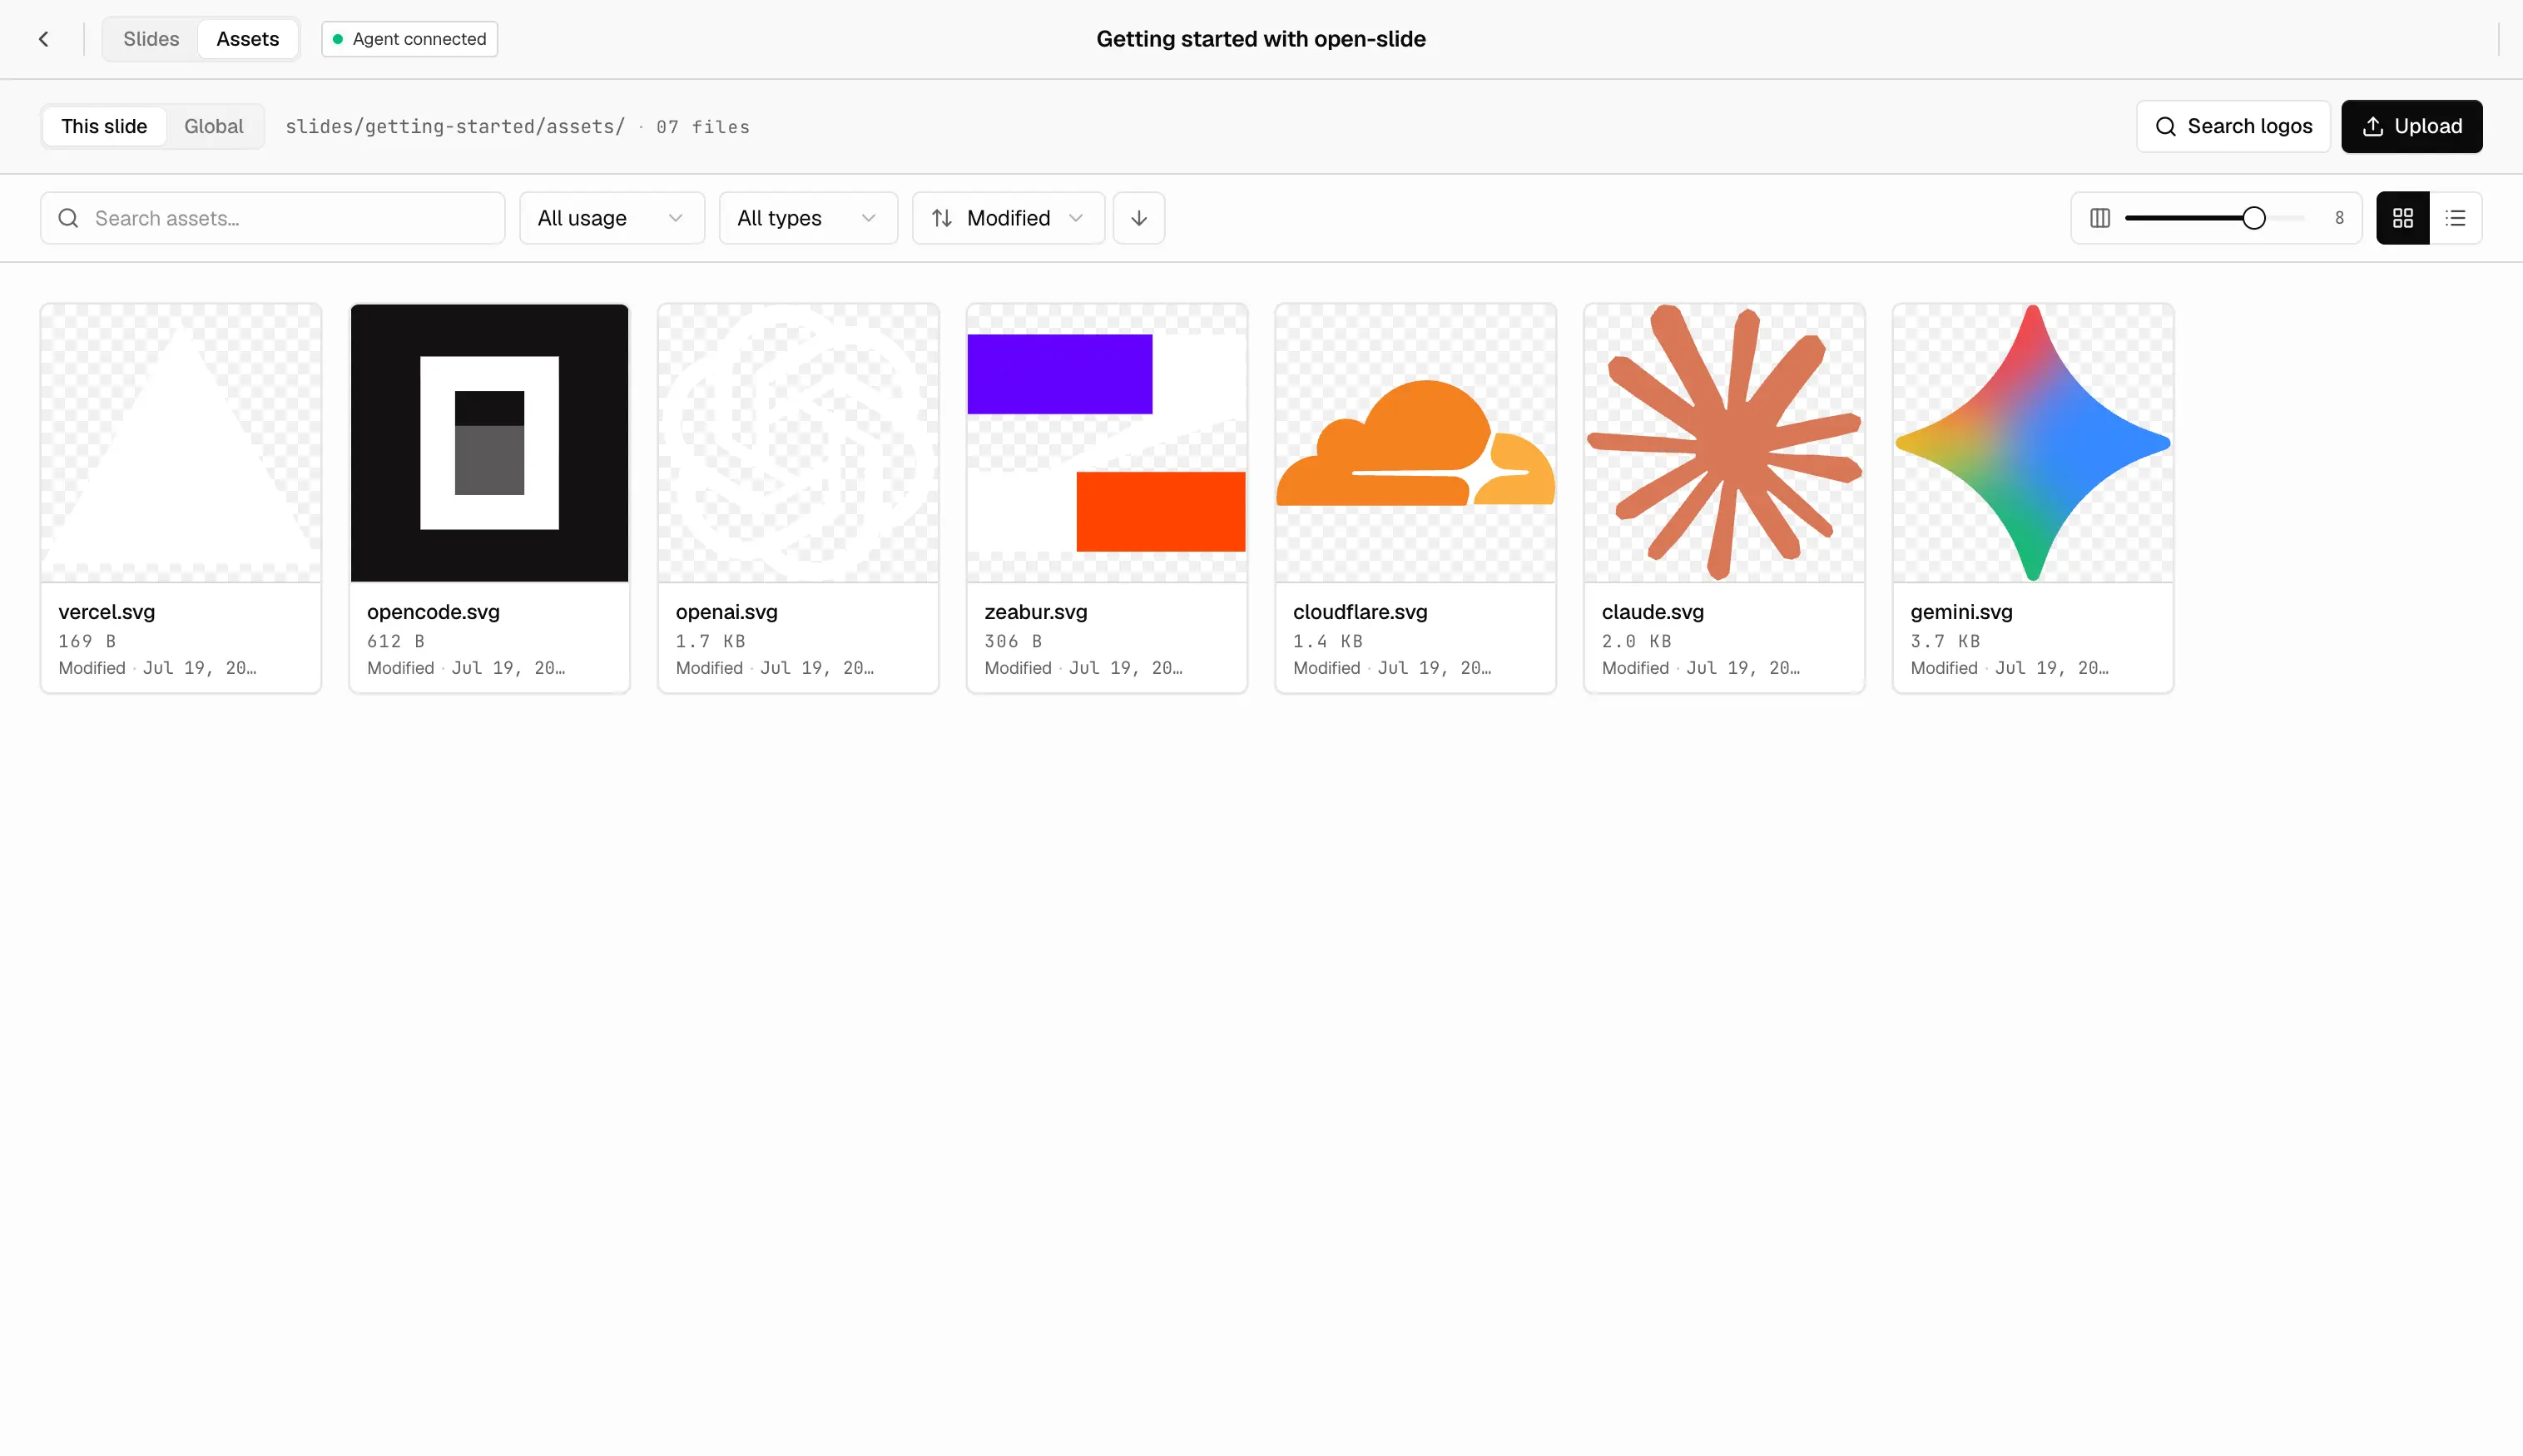Screen dimensions: 2523x1456
Task: Click the 07 files count
Action: click(x=703, y=127)
